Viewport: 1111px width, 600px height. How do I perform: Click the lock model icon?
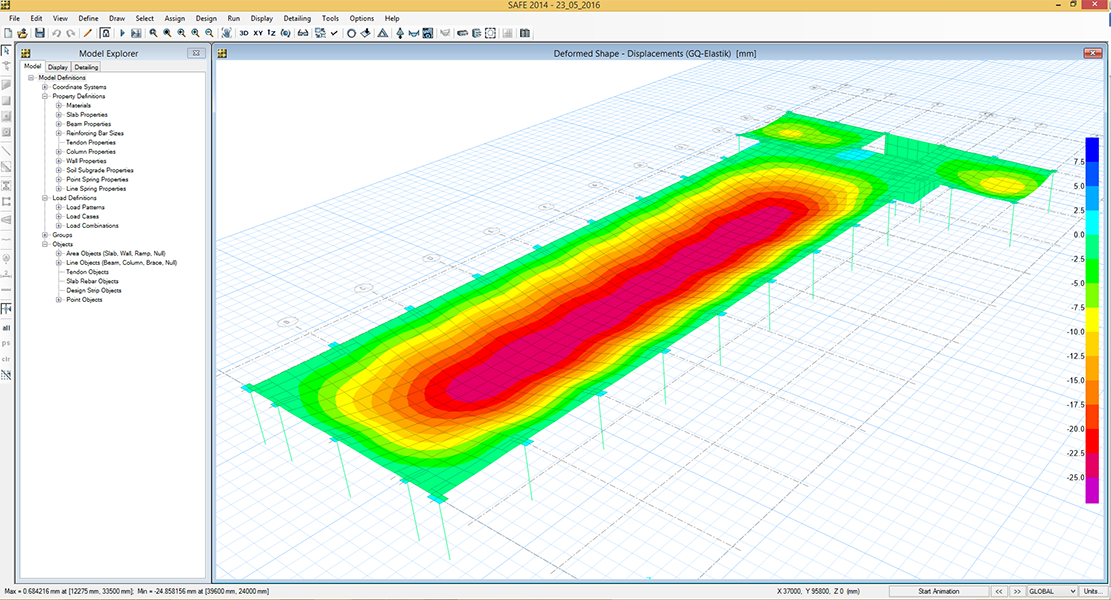click(x=105, y=33)
